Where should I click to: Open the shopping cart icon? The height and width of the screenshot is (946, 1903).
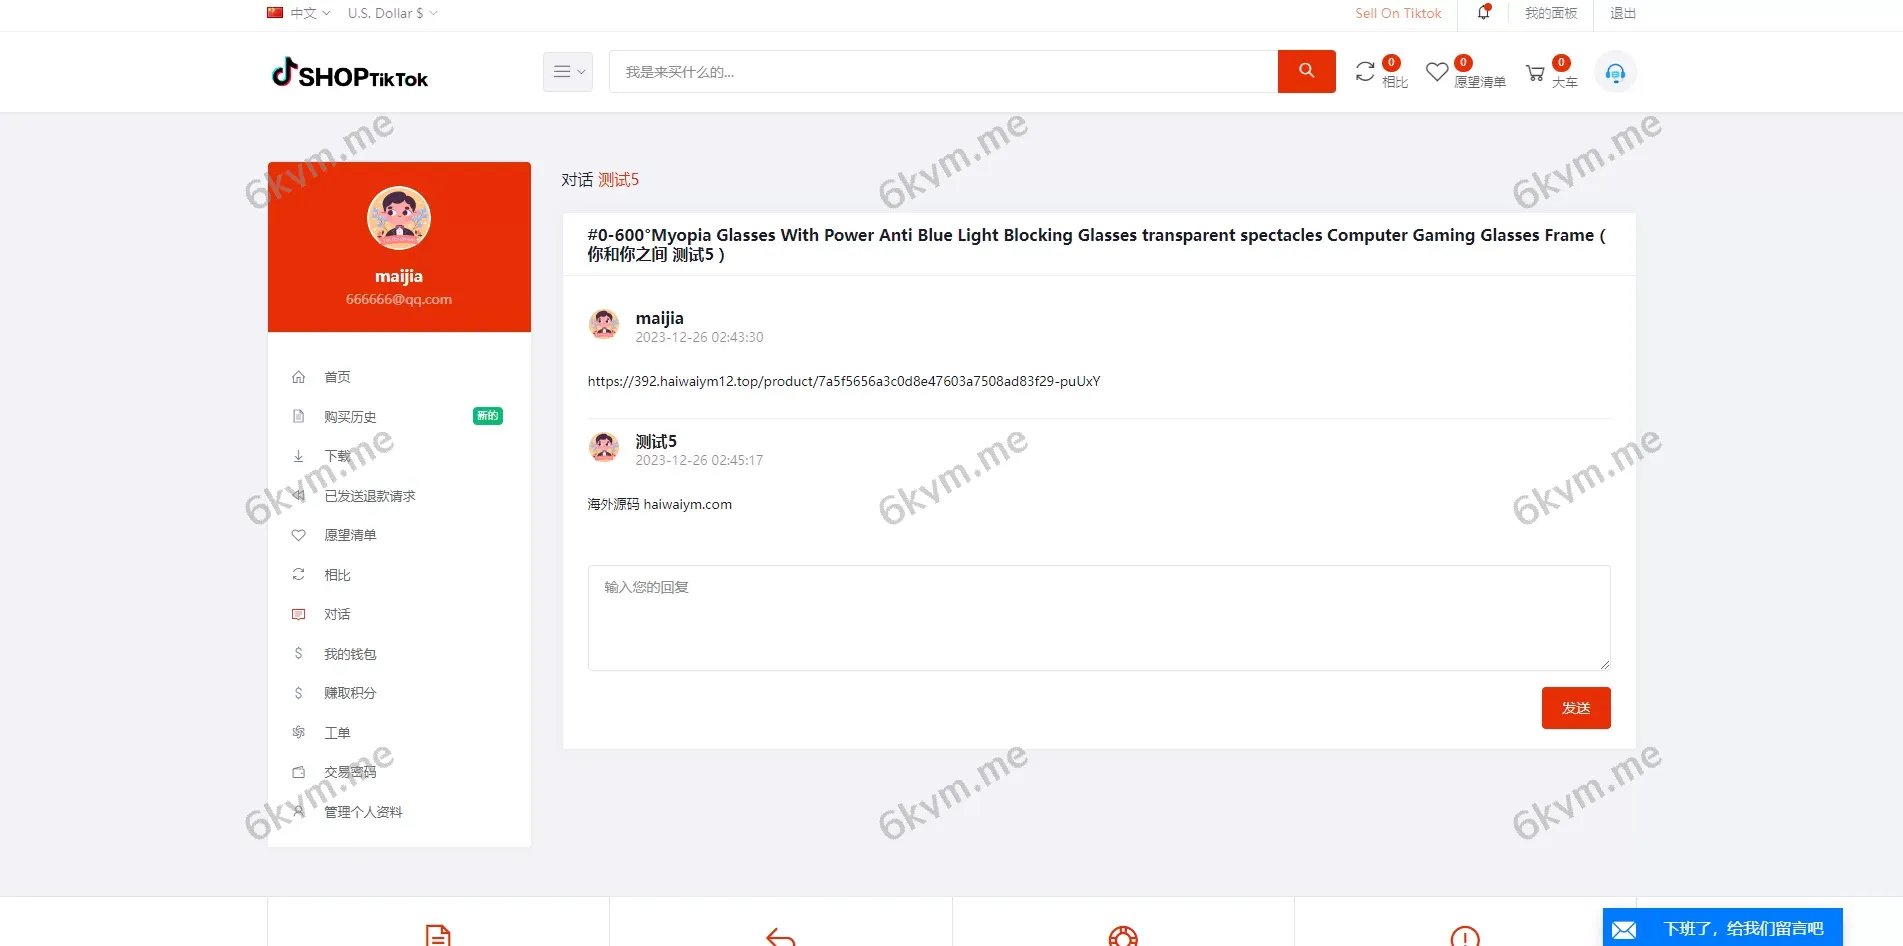(1535, 73)
